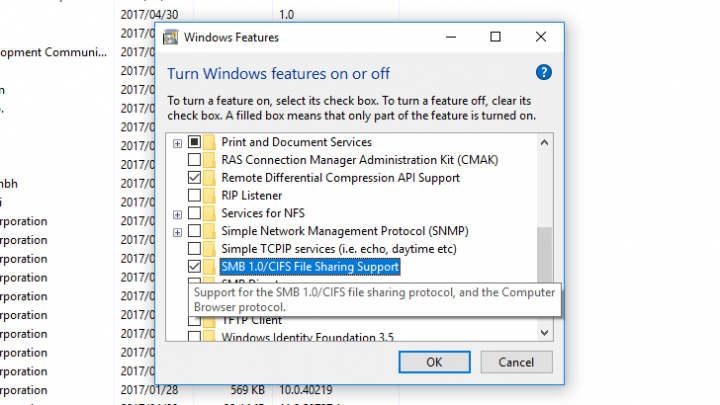Click folder icon beside RAS Connection Manager Administration Kit
Image resolution: width=720 pixels, height=405 pixels.
tap(209, 160)
